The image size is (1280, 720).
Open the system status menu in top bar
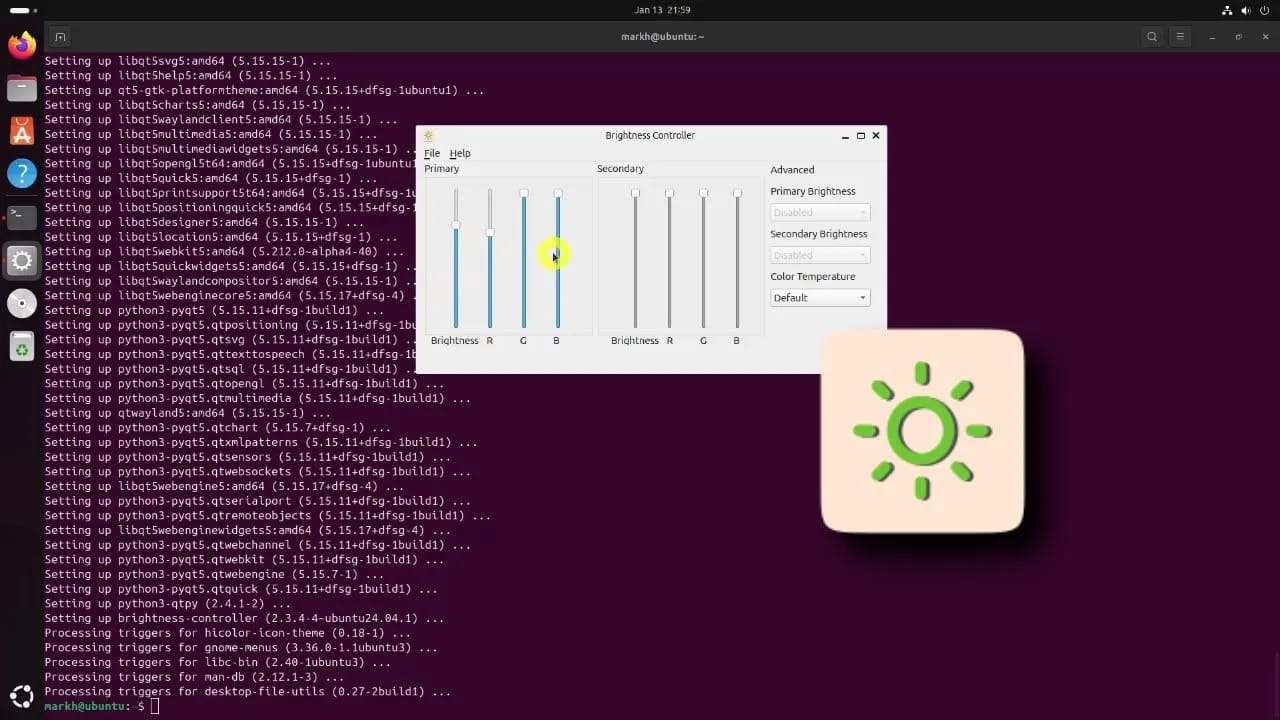point(1247,10)
